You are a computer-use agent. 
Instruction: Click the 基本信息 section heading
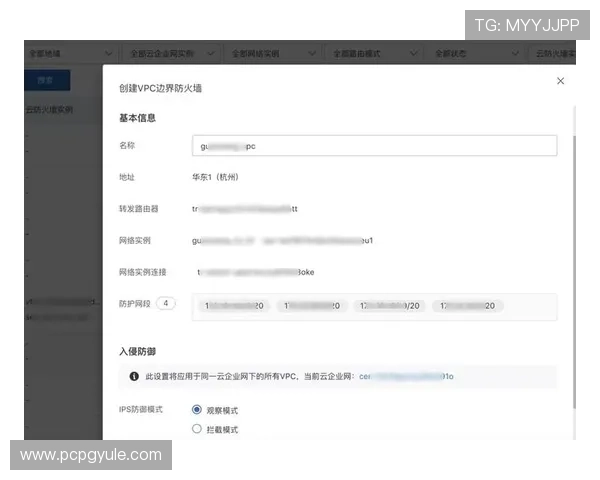137,118
